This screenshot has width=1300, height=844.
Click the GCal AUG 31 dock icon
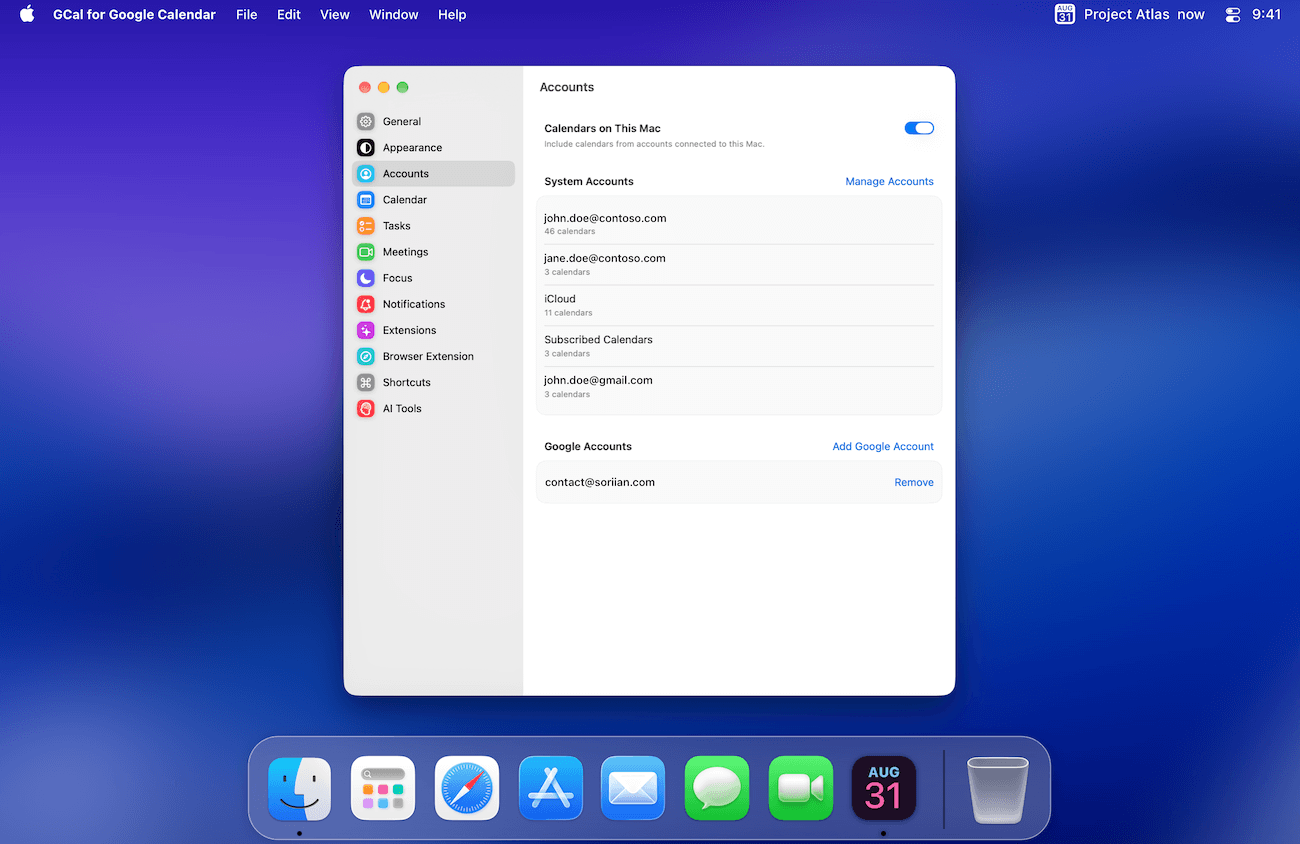(x=884, y=788)
